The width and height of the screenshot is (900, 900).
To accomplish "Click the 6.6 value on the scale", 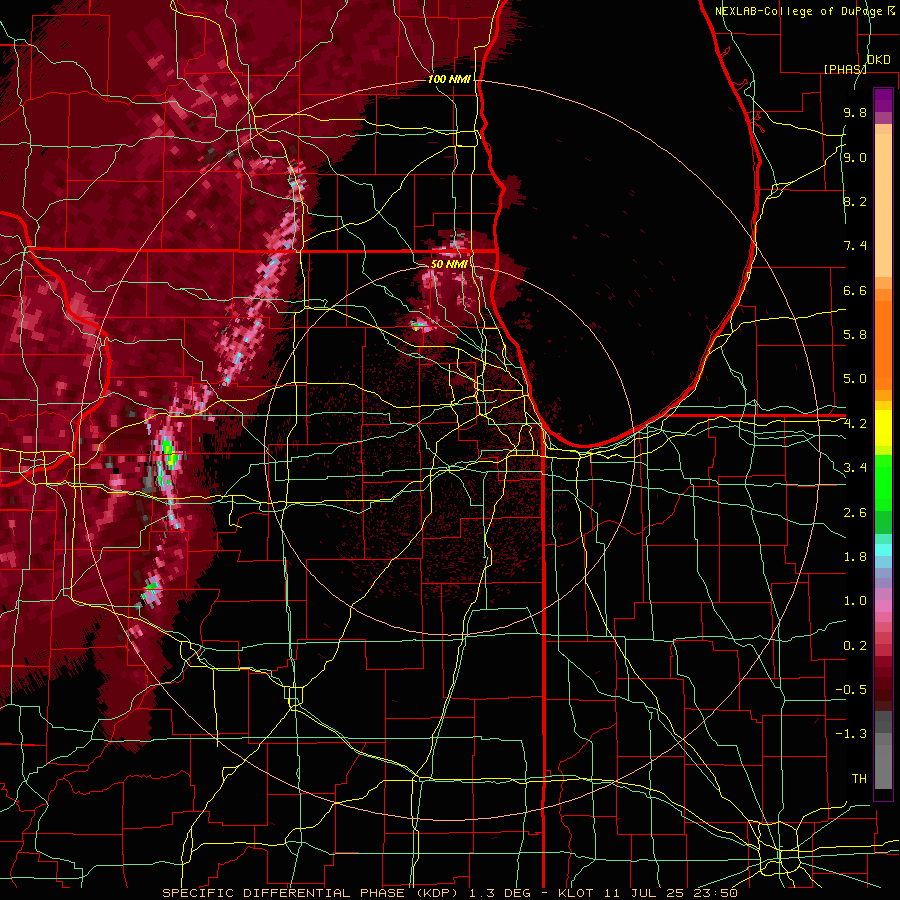I will coord(855,290).
